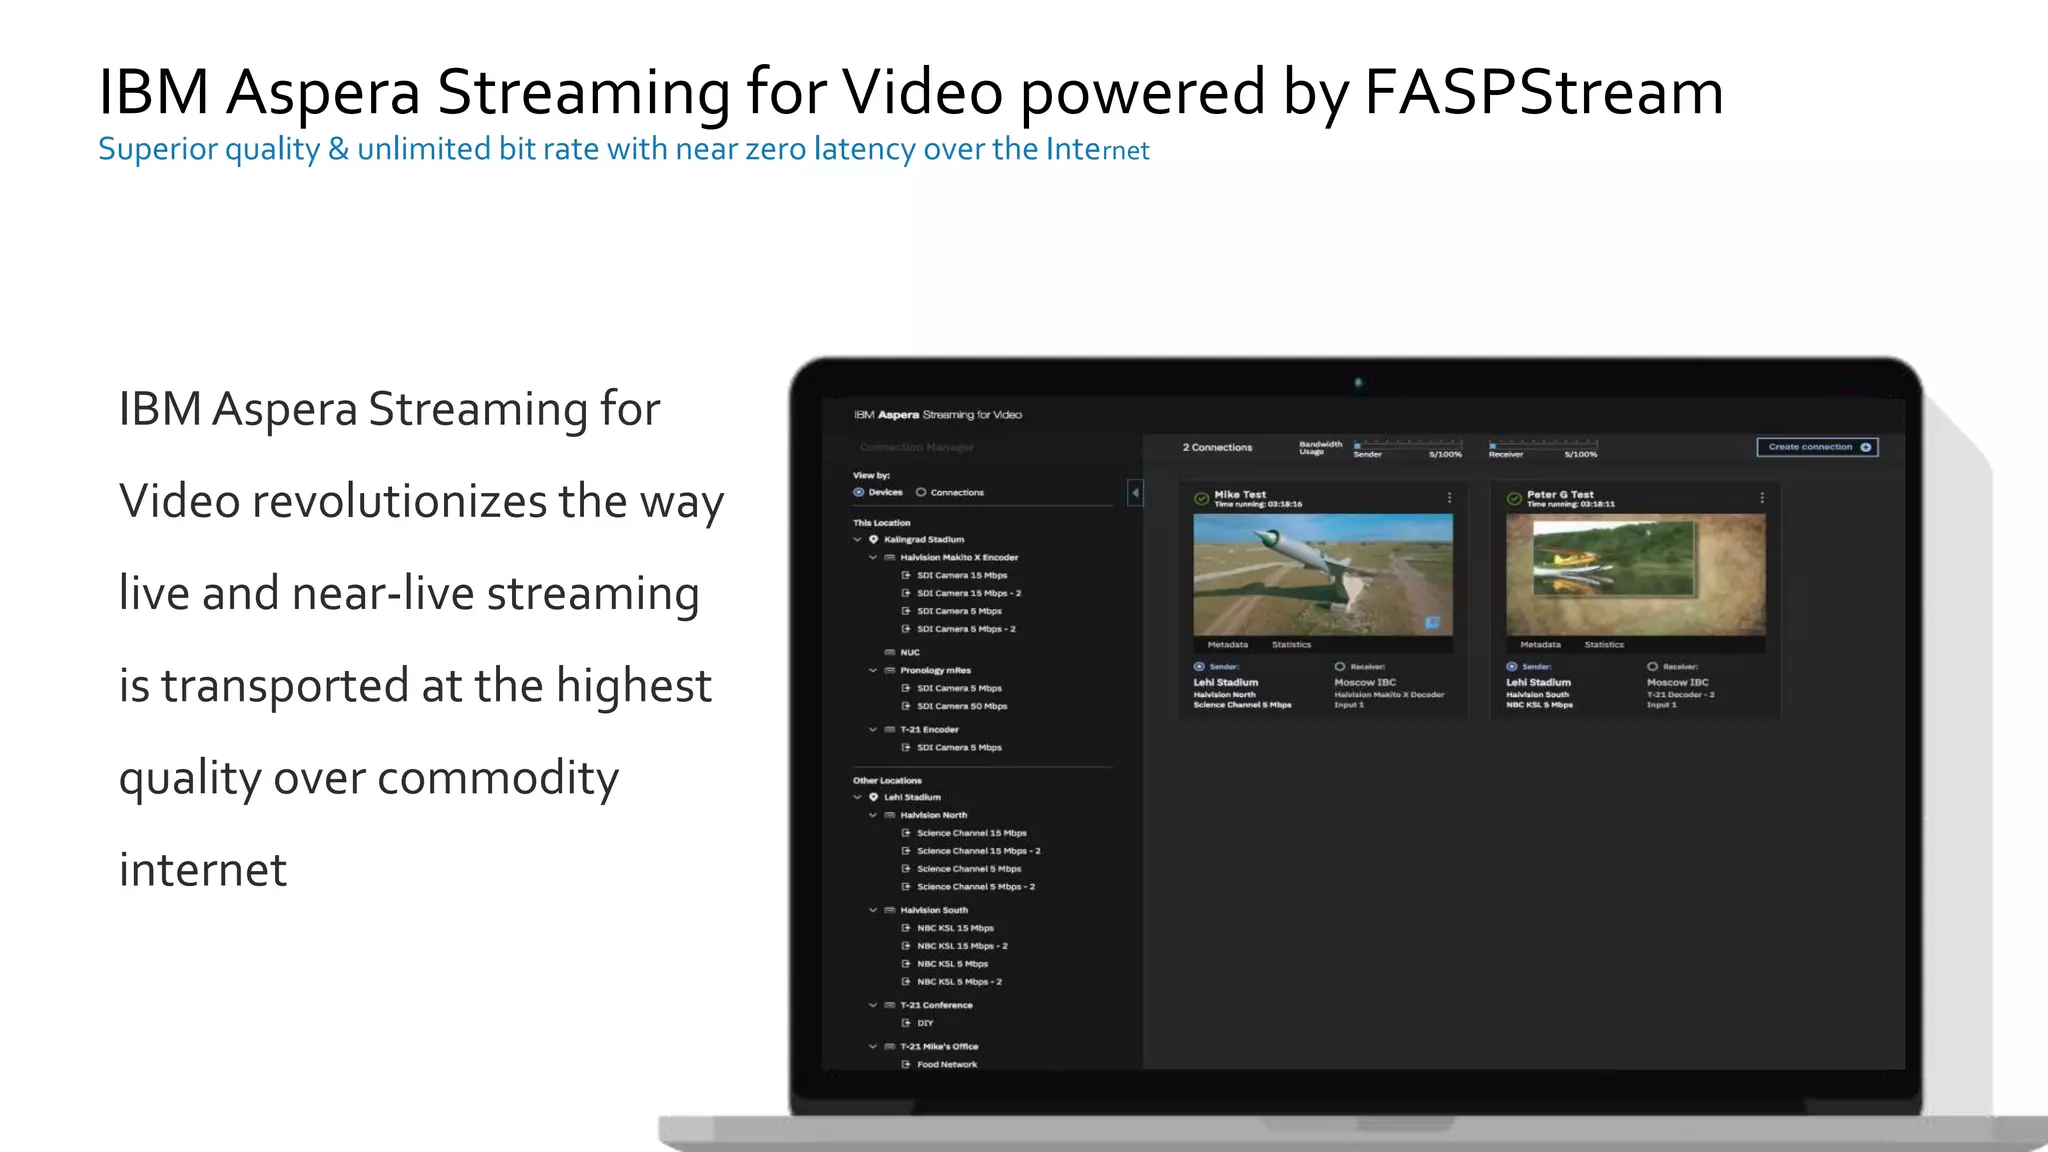The image size is (2048, 1152).
Task: Collapse the Pronology mRes node
Action: coord(873,670)
